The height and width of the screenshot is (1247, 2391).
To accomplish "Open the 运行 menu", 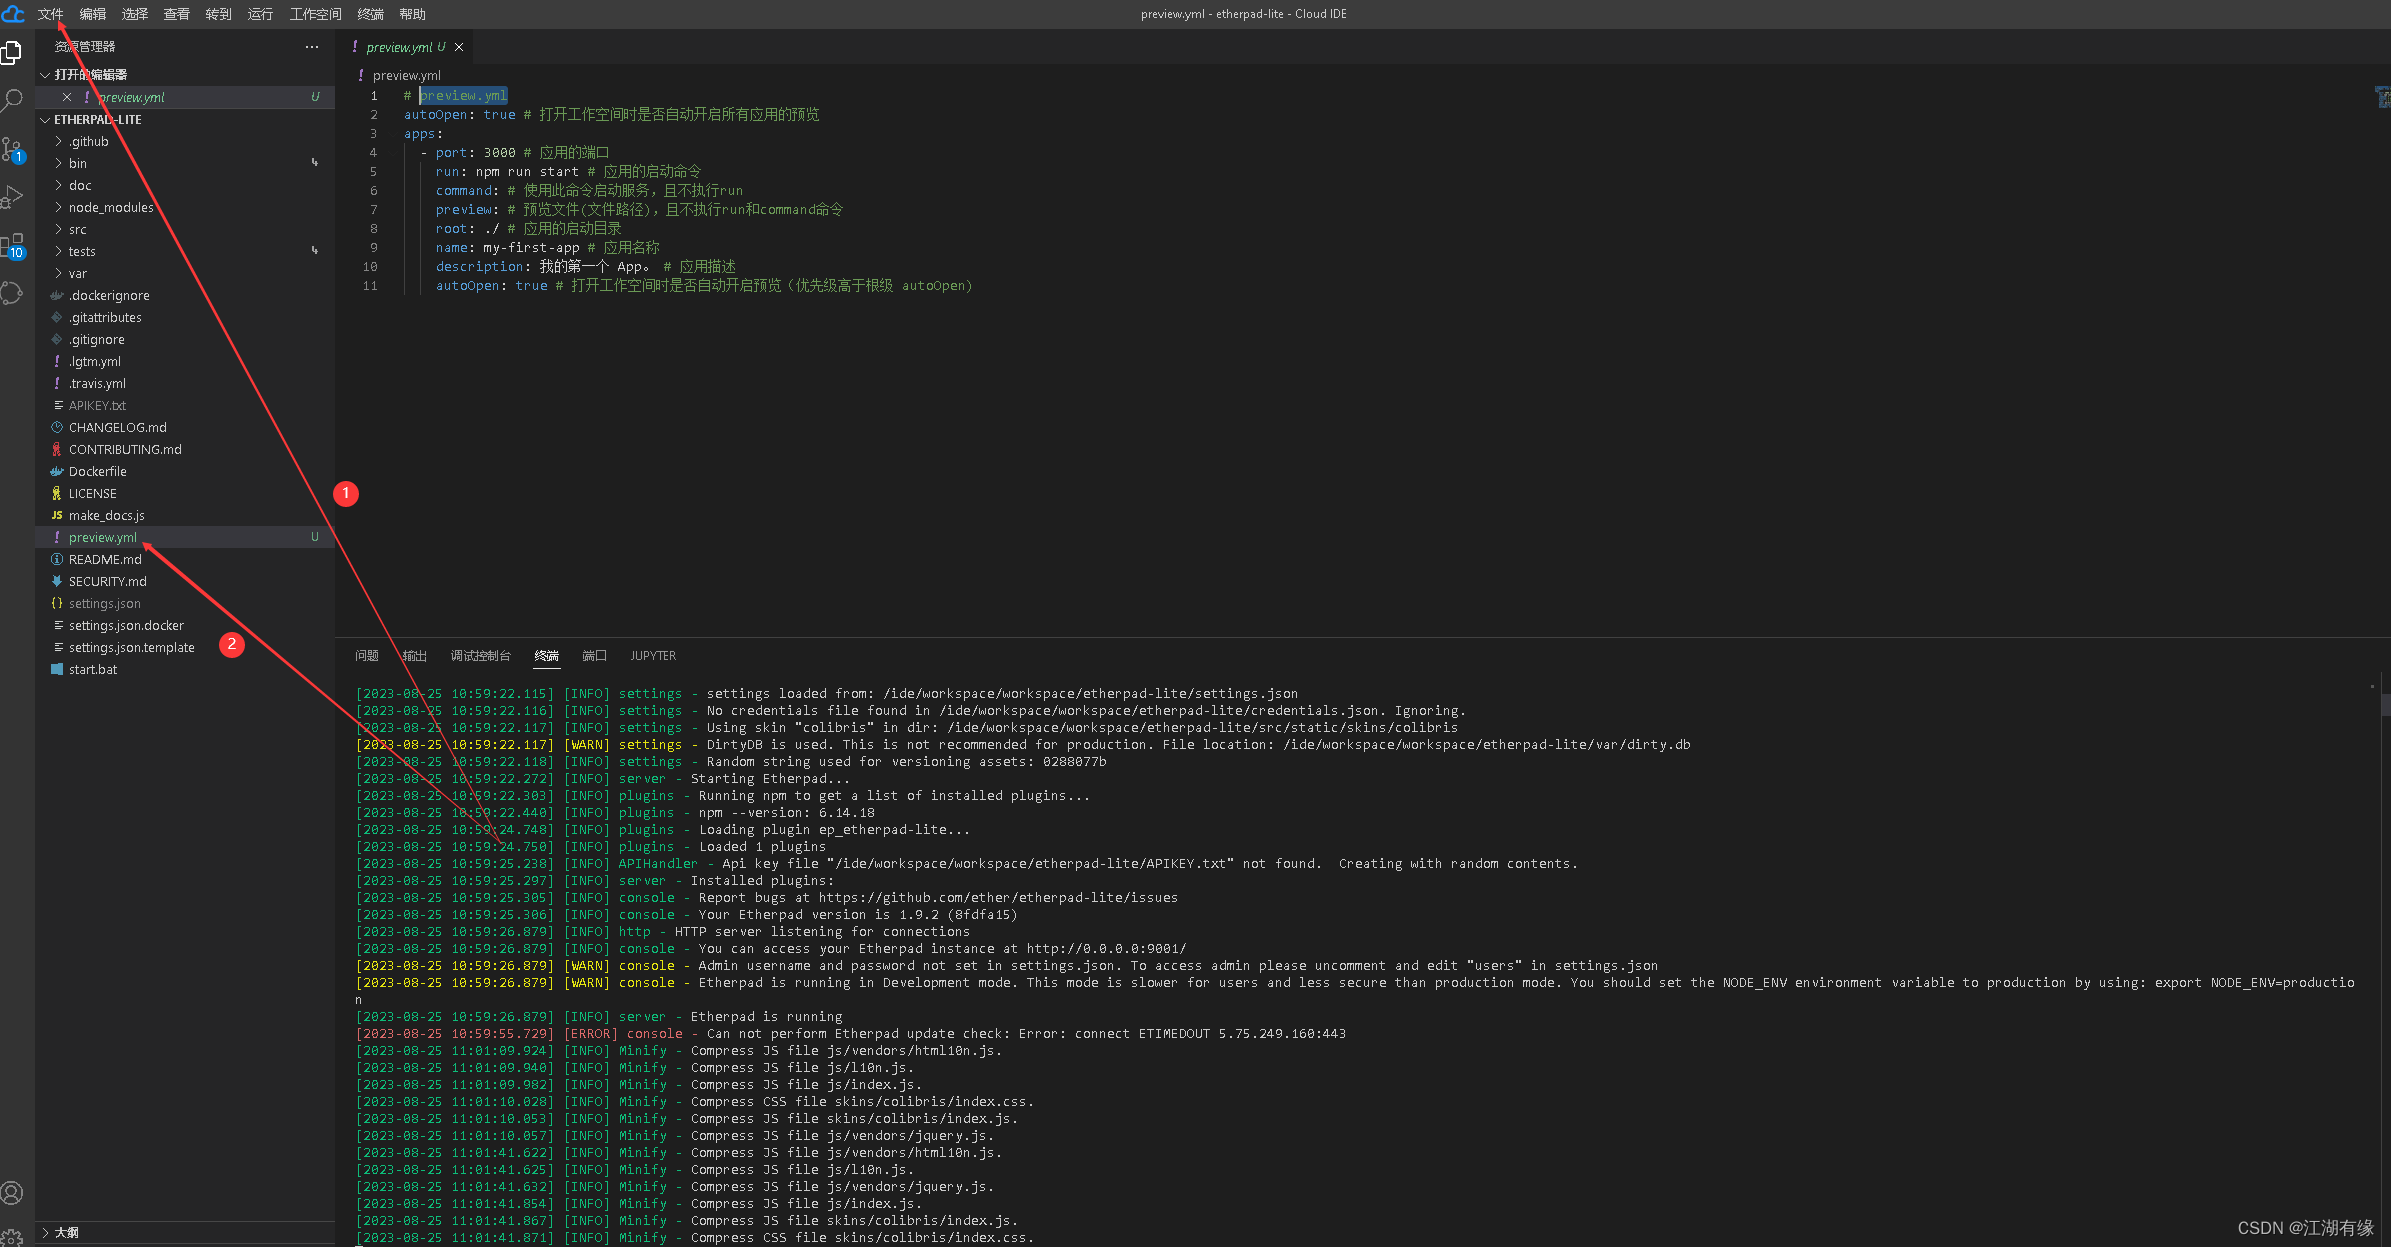I will [261, 14].
